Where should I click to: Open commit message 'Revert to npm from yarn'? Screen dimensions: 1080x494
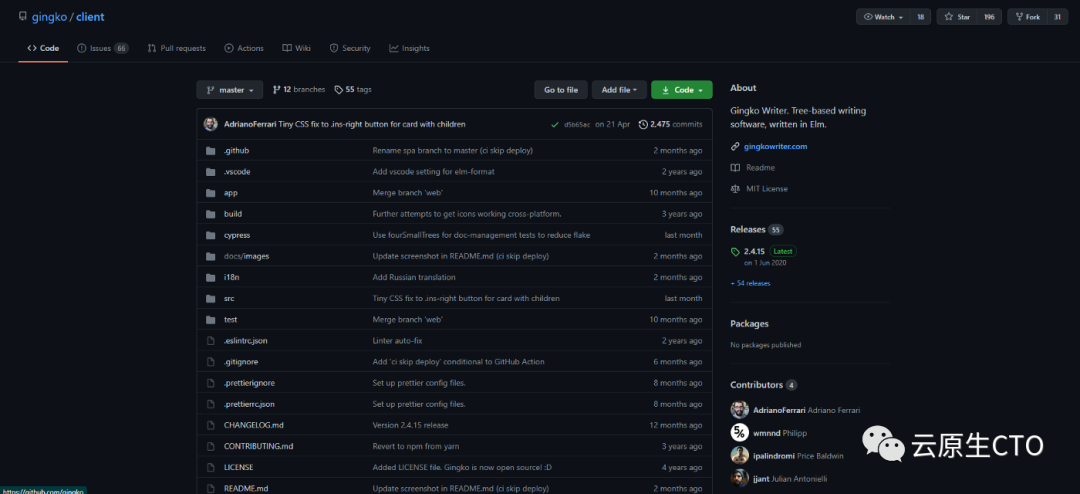(414, 446)
